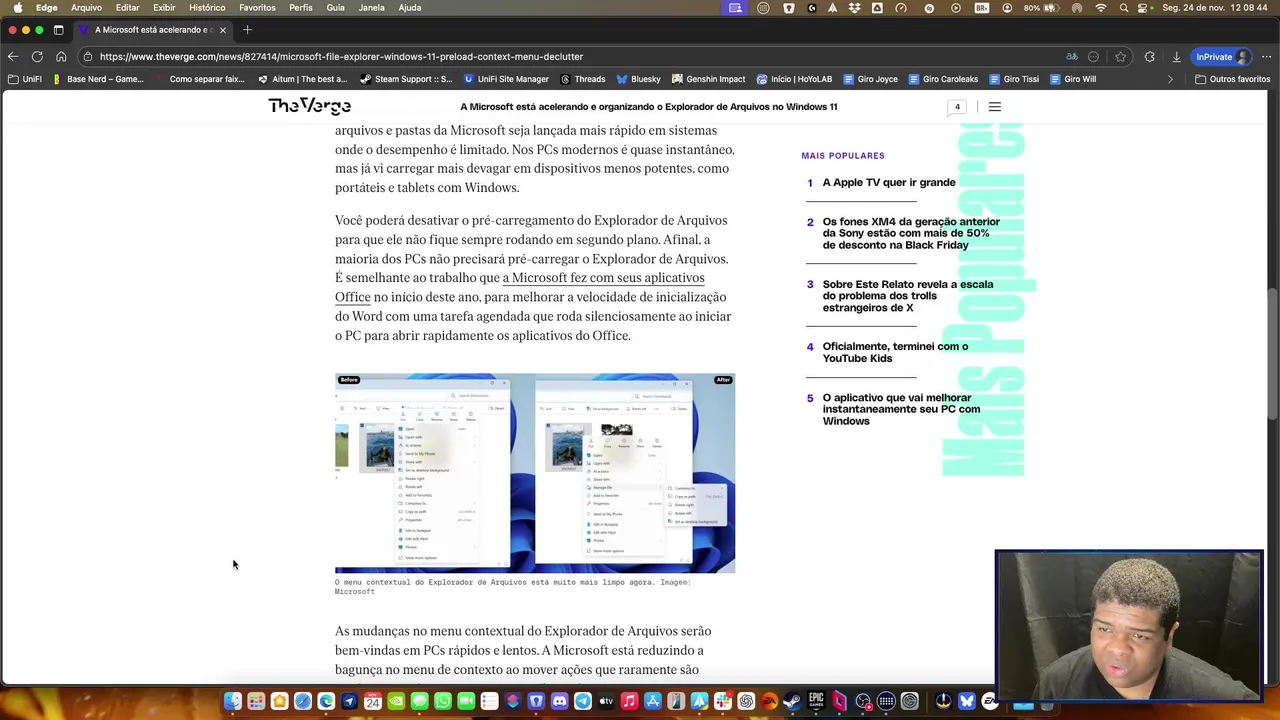Screen dimensions: 1280x720
Task: Open Spotlight search in the menu bar
Action: (x=1125, y=8)
